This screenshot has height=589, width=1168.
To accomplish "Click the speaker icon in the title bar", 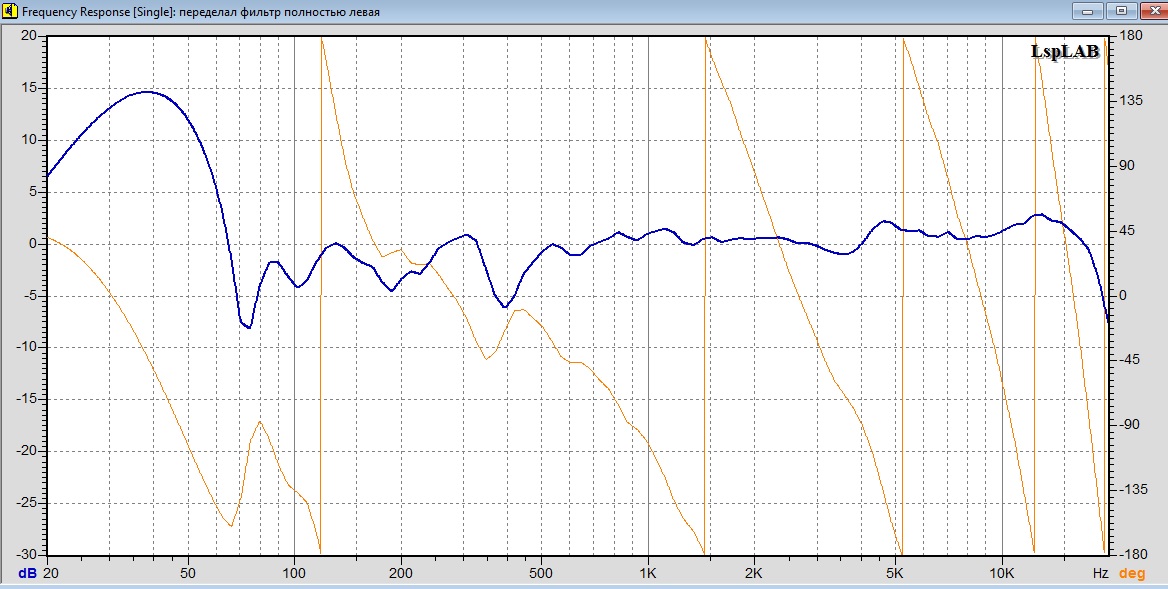I will 10,11.
